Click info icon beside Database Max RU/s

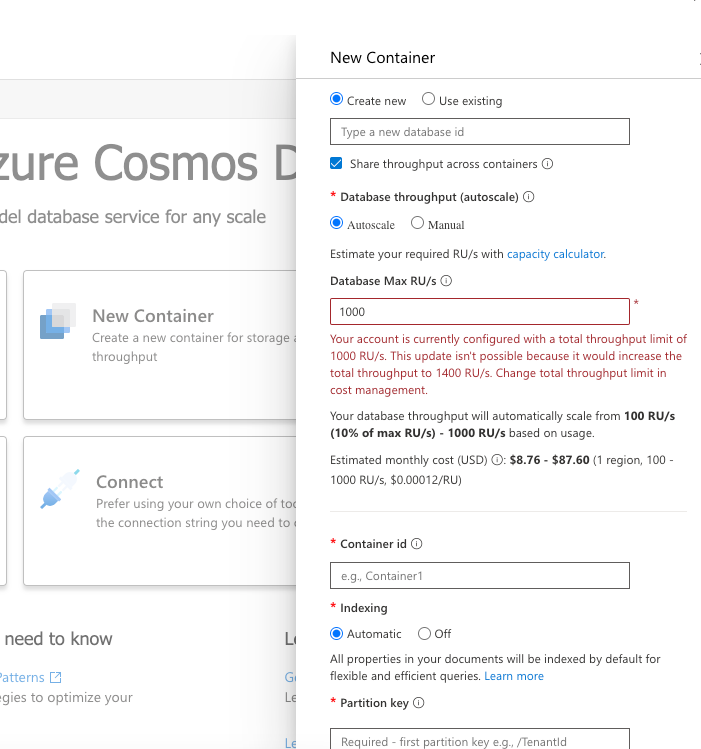pyautogui.click(x=446, y=281)
